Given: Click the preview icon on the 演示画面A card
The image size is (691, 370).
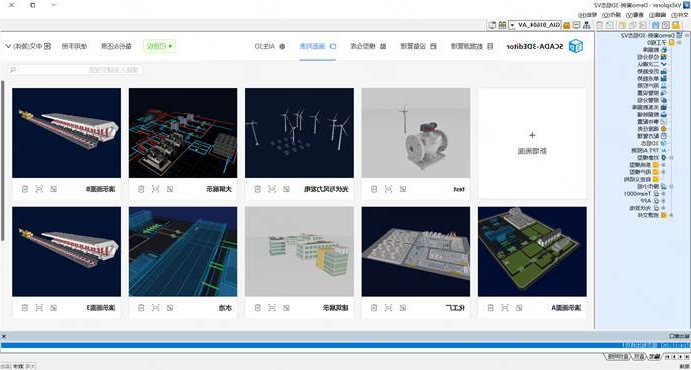Looking at the screenshot, I should pos(505,307).
